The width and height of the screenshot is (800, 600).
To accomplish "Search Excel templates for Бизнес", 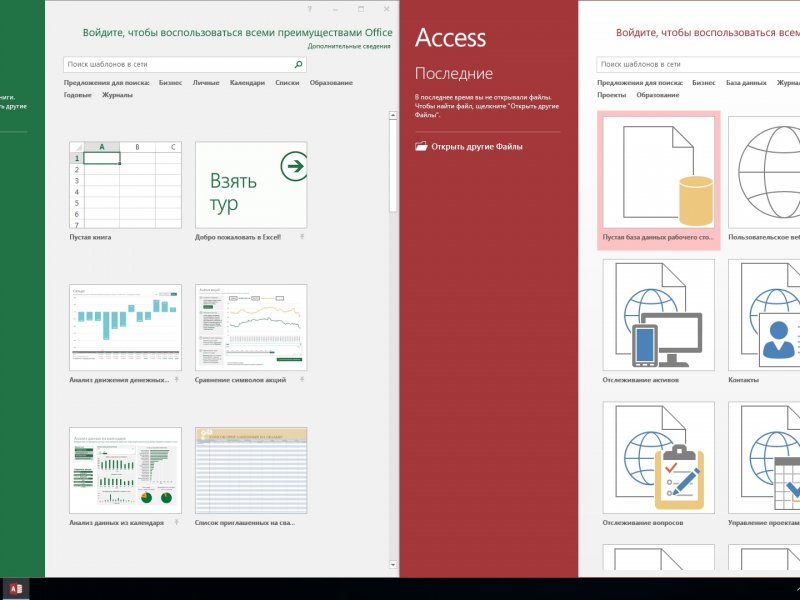I will click(170, 83).
